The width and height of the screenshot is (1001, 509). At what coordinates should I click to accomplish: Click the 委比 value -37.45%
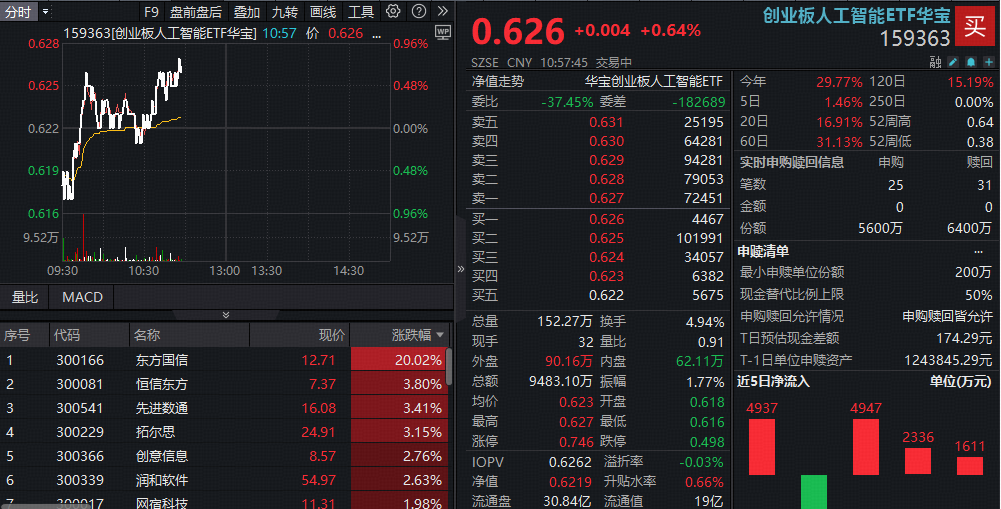tap(567, 102)
